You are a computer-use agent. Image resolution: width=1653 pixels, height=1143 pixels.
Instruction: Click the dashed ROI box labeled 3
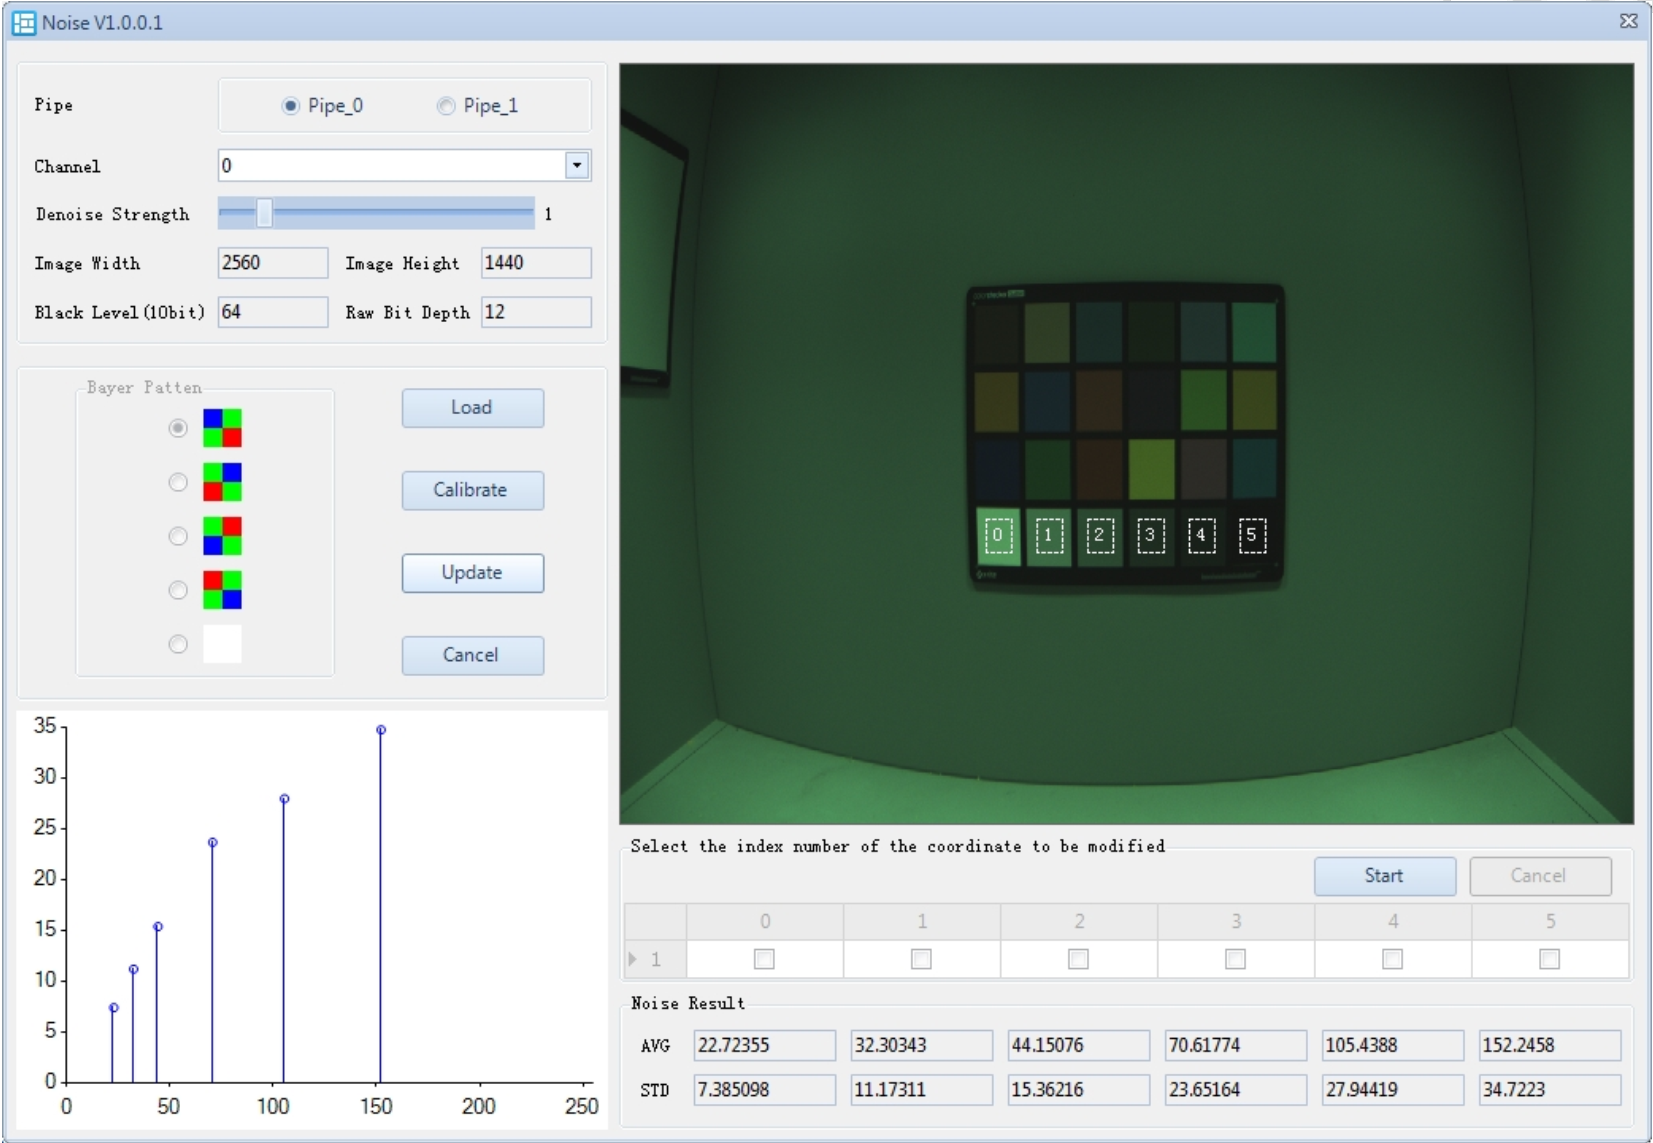coord(1150,536)
